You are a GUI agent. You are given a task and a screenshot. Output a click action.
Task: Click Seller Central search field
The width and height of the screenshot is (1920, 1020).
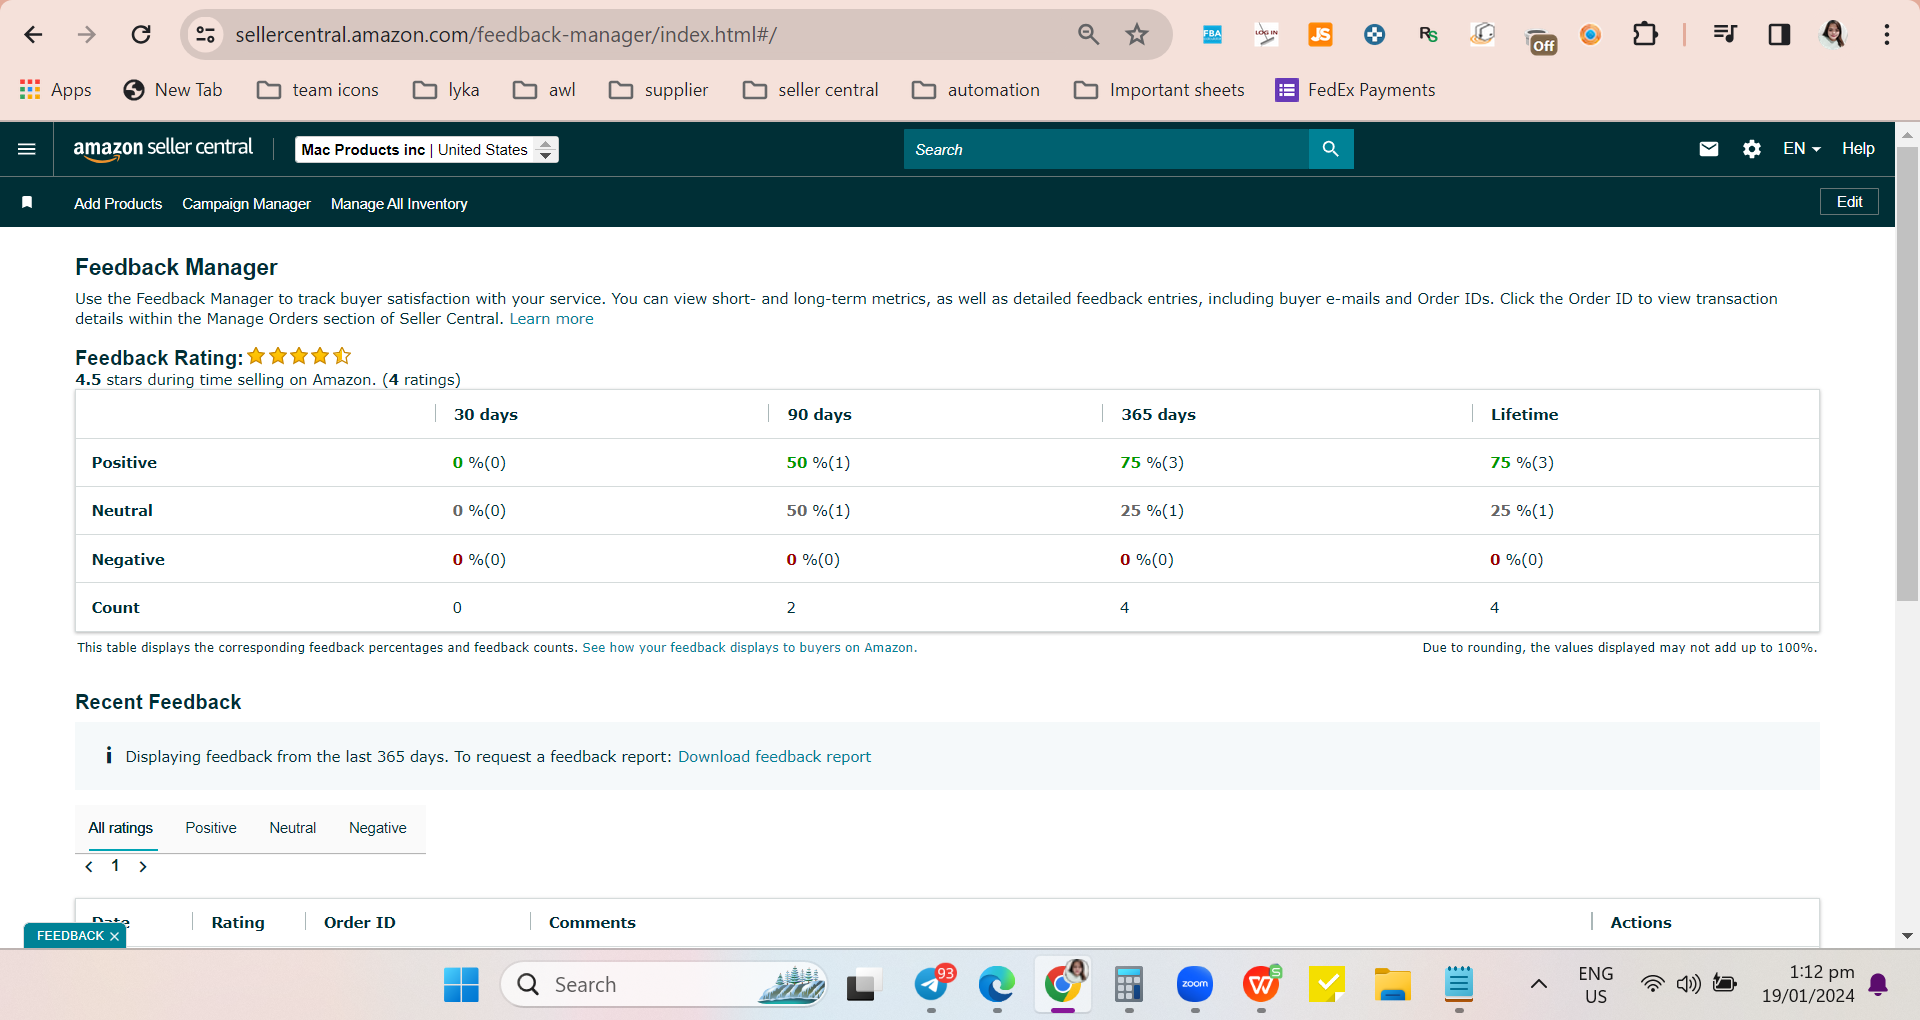1106,149
